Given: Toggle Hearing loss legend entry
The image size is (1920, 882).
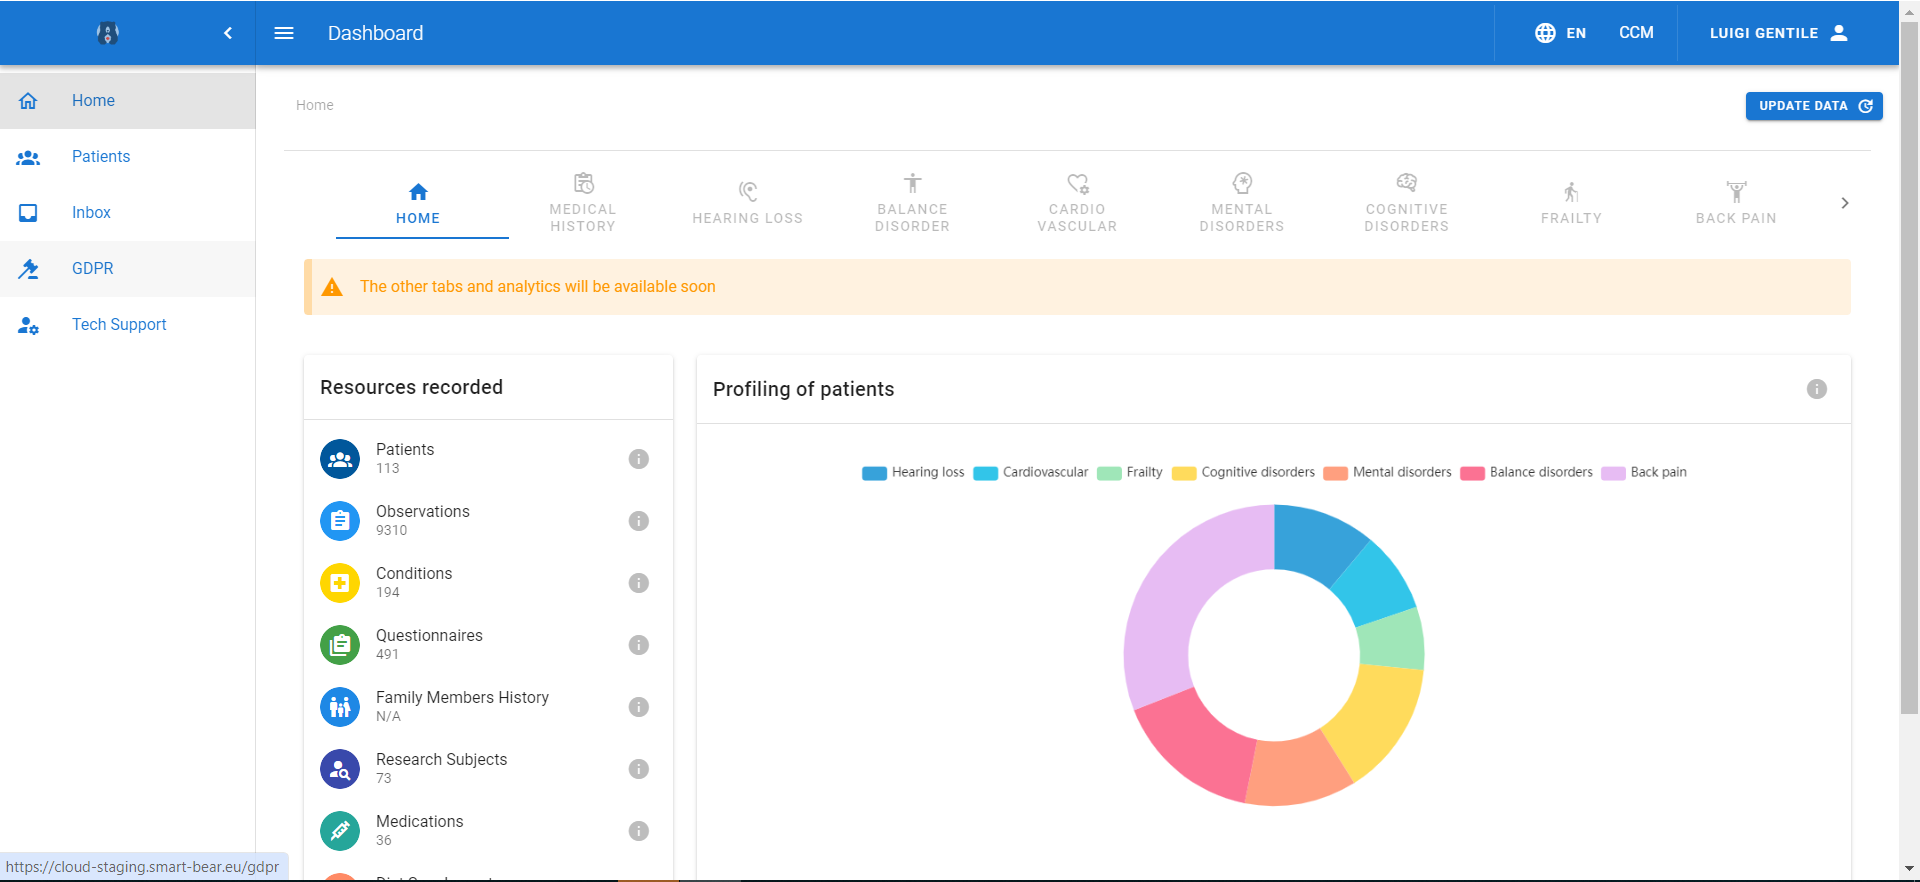Looking at the screenshot, I should pyautogui.click(x=913, y=473).
